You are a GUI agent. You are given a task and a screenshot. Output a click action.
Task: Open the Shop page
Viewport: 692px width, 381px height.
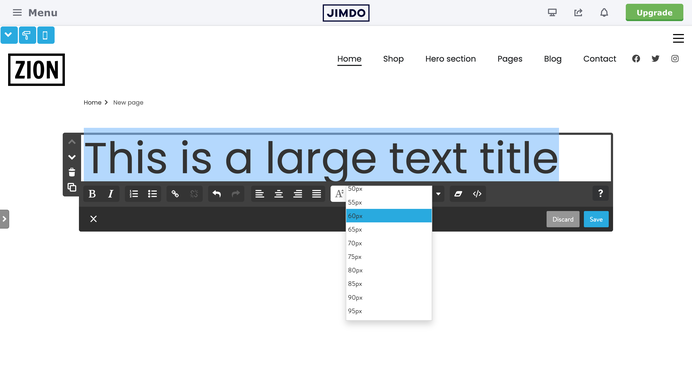[x=393, y=59]
